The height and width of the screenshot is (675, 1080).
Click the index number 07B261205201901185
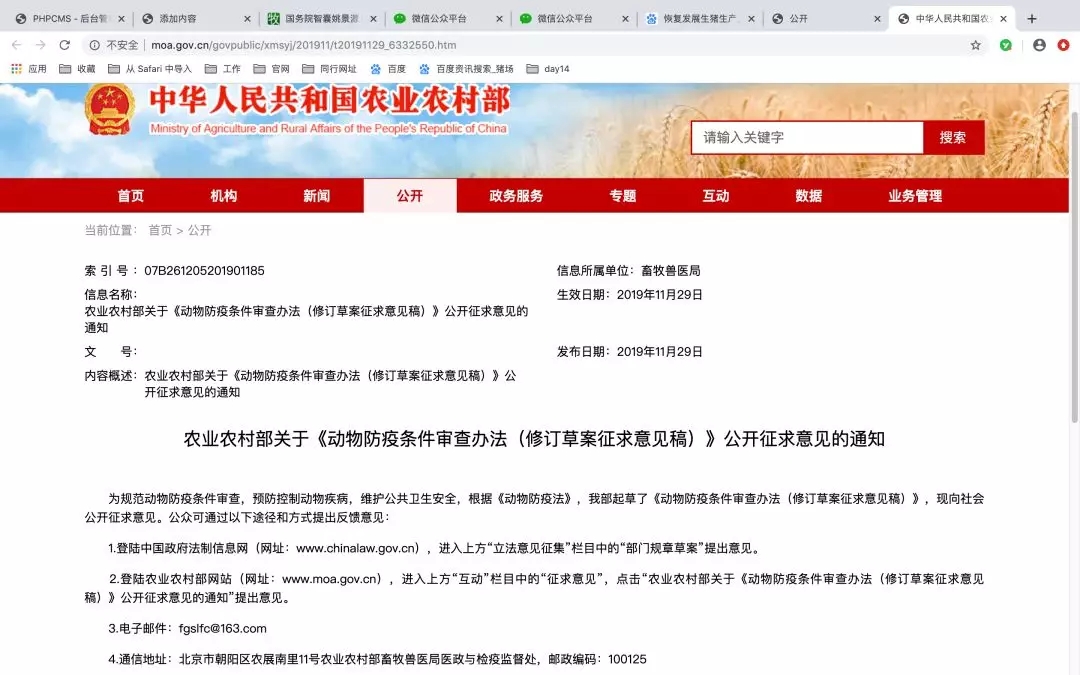[x=204, y=271]
